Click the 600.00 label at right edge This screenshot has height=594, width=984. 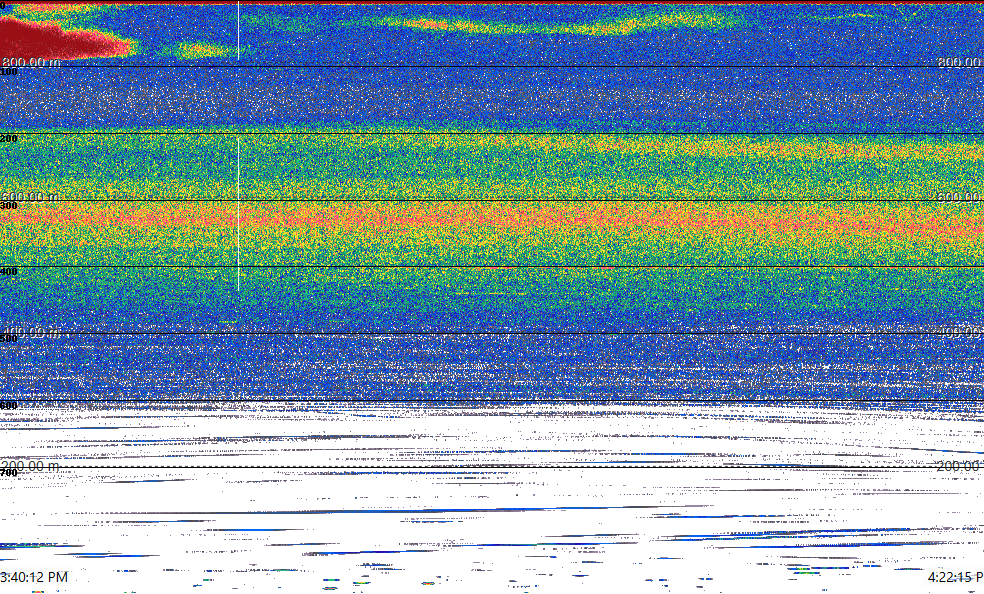pyautogui.click(x=960, y=196)
